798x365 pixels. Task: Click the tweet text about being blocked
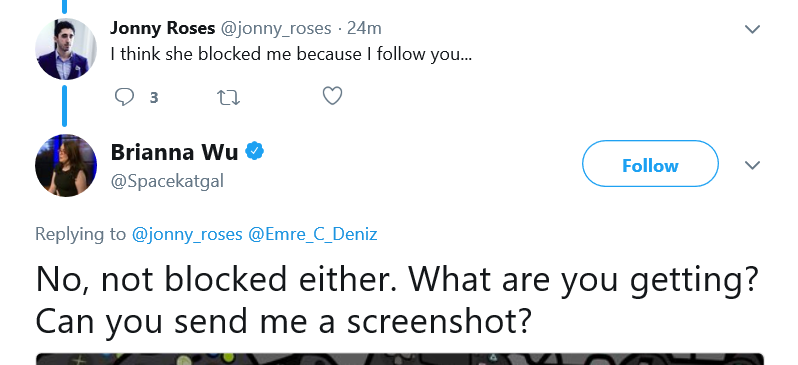291,54
